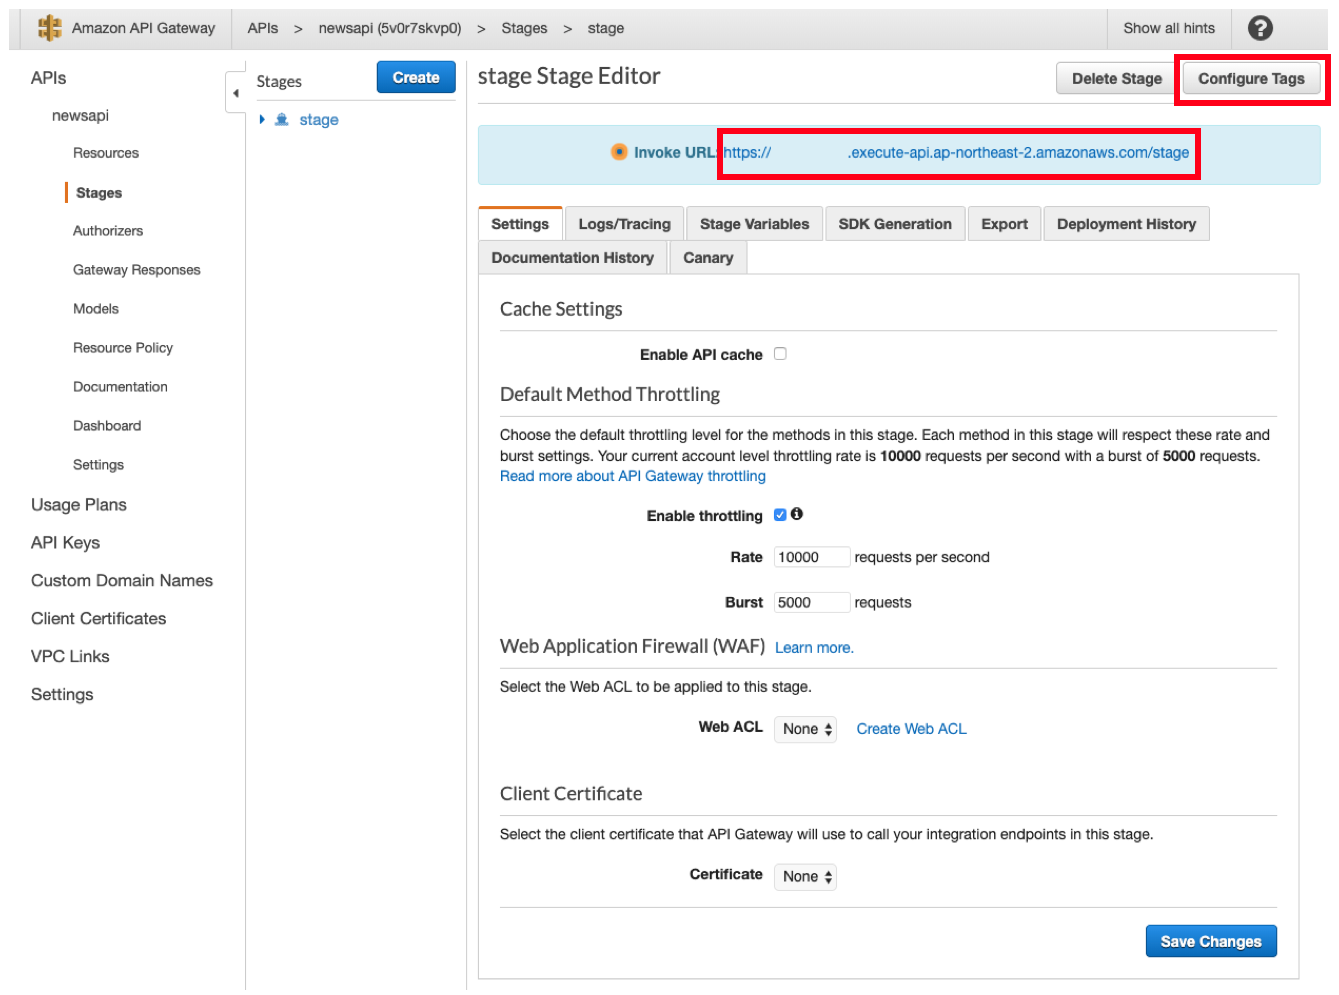Image resolution: width=1339 pixels, height=995 pixels.
Task: Click the stage icon in Stages tree
Action: [282, 120]
